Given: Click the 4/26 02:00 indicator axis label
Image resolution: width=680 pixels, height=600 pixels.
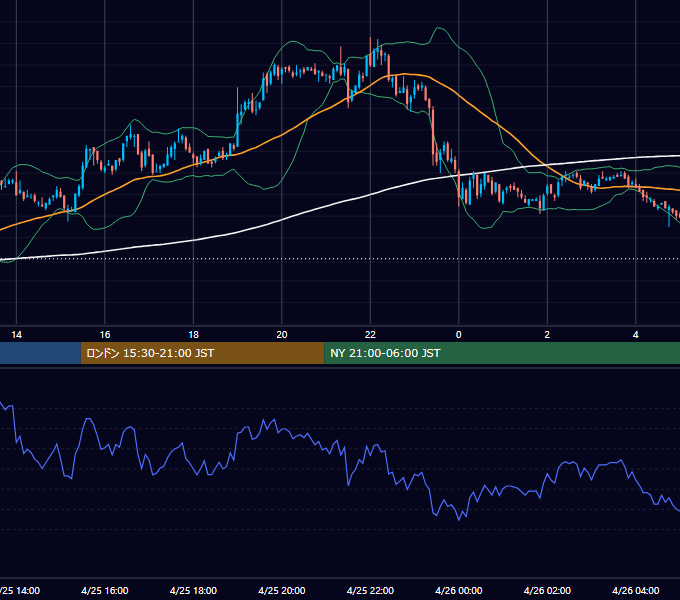Looking at the screenshot, I should (547, 591).
